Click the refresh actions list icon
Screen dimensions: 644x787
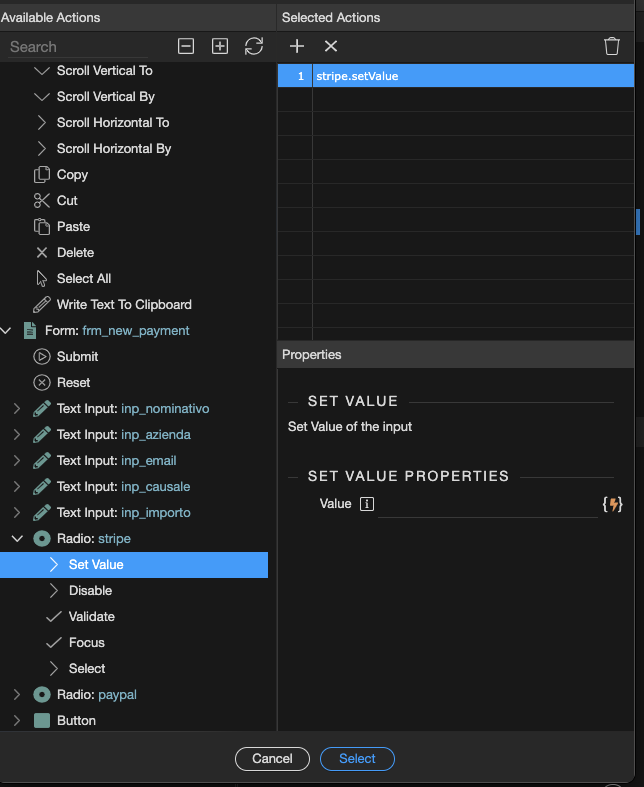(x=254, y=46)
